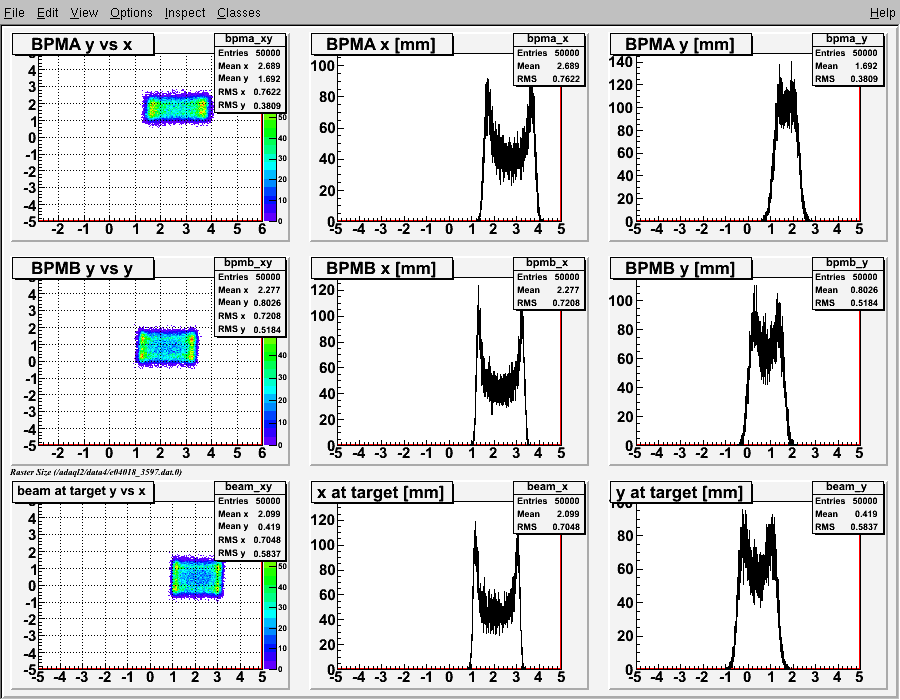
Task: Click the 'y at target [mm]' title box
Action: pos(681,492)
